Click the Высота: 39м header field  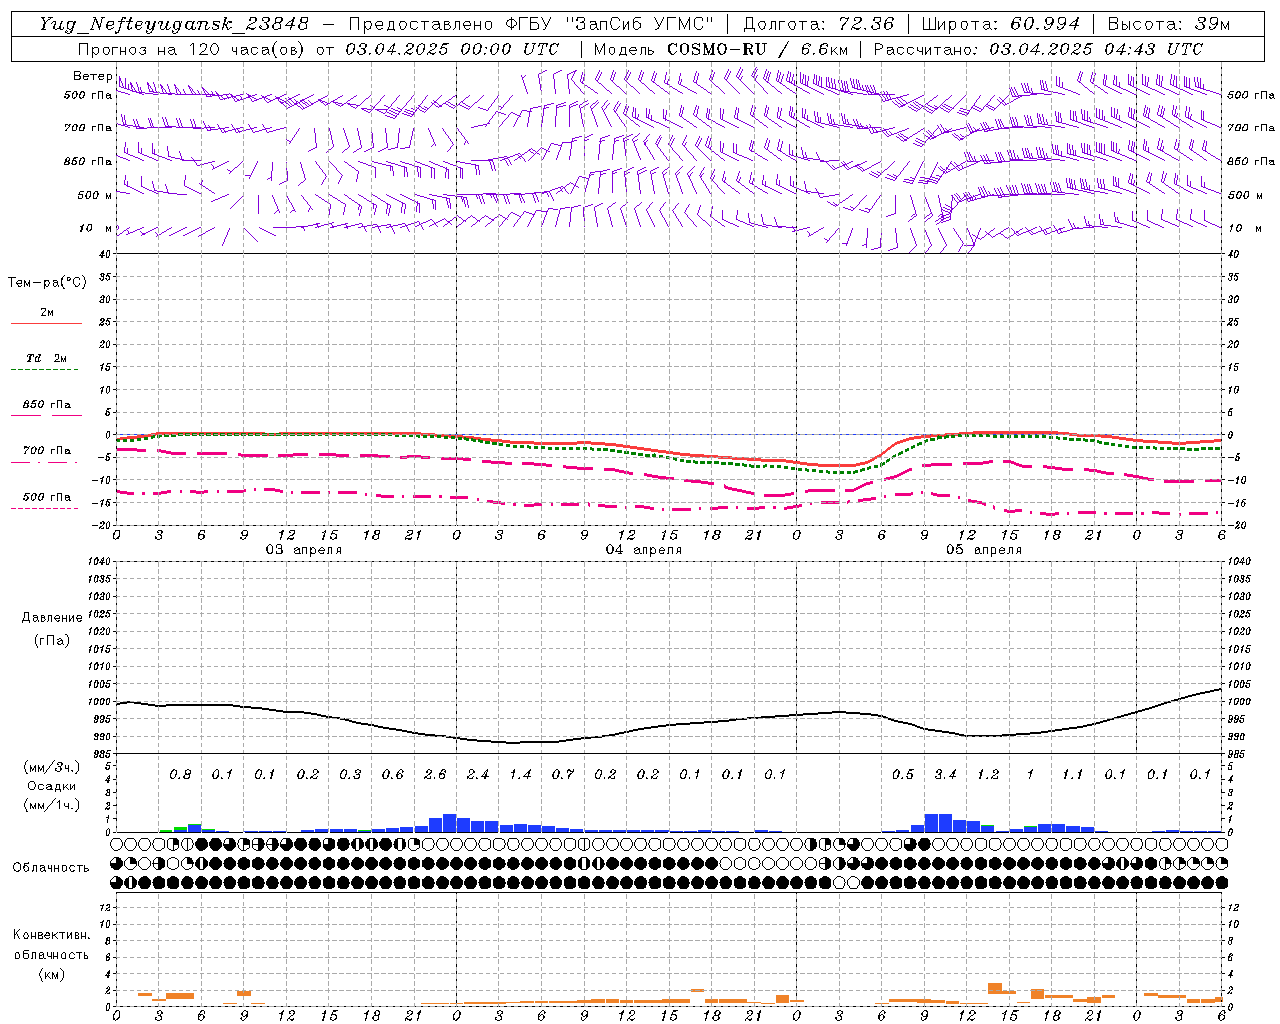(1169, 24)
